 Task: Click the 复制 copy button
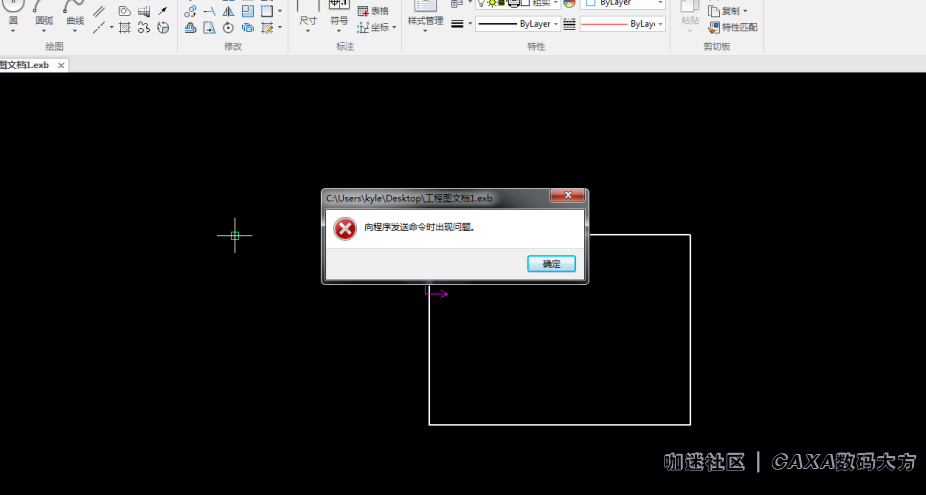pos(727,11)
